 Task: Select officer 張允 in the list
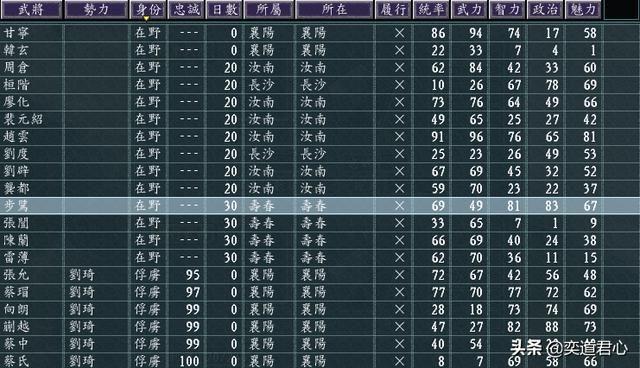[16, 275]
